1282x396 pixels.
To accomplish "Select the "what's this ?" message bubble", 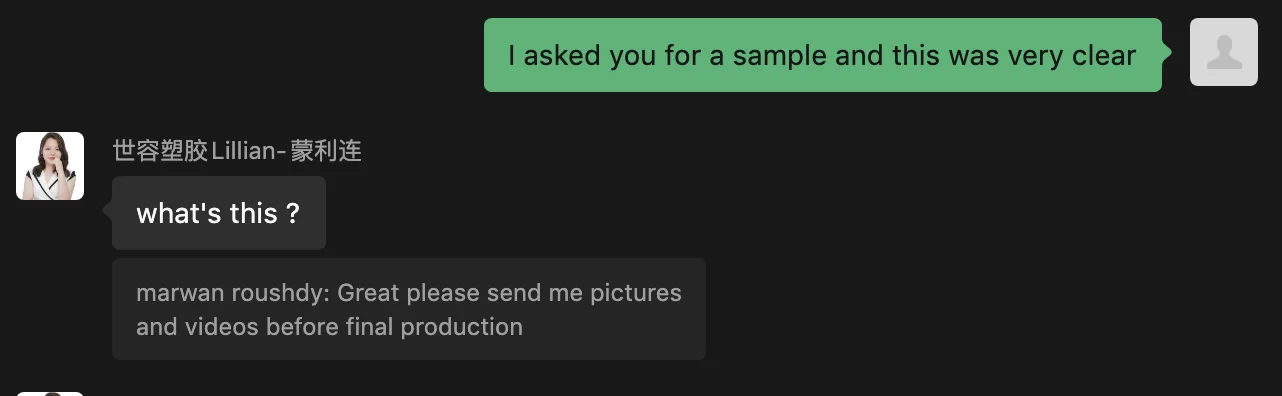I will (219, 213).
